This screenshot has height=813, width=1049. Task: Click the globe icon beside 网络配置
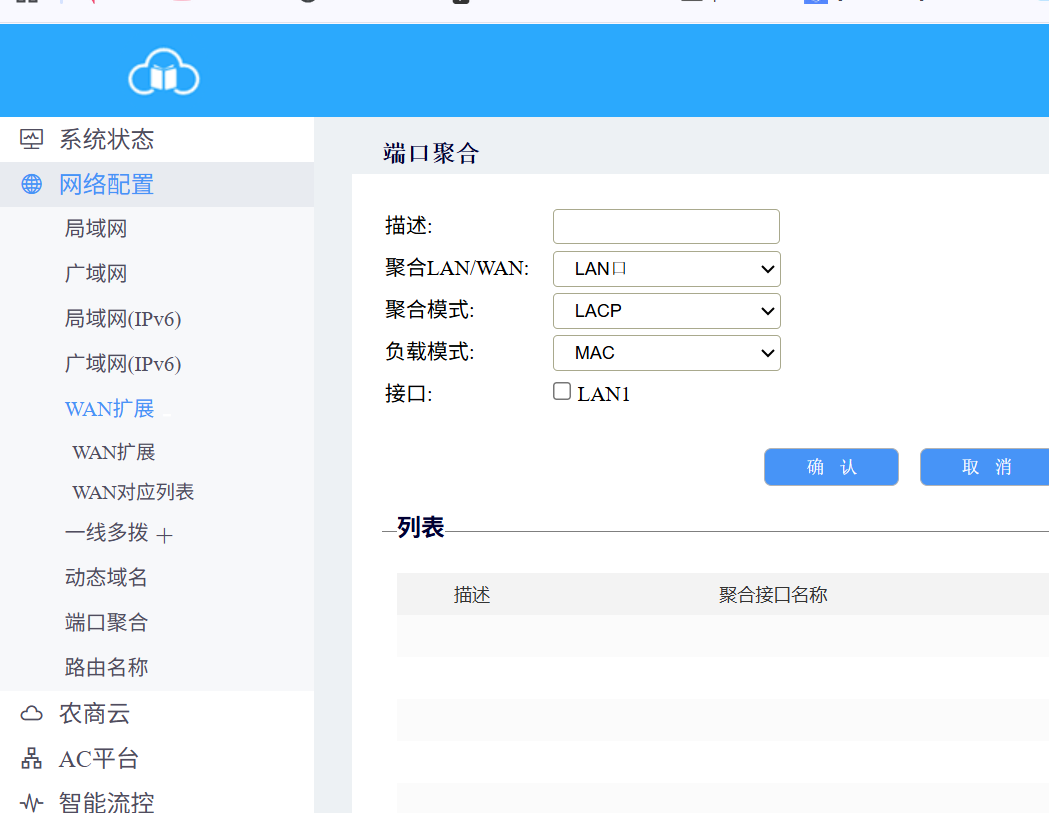click(32, 184)
